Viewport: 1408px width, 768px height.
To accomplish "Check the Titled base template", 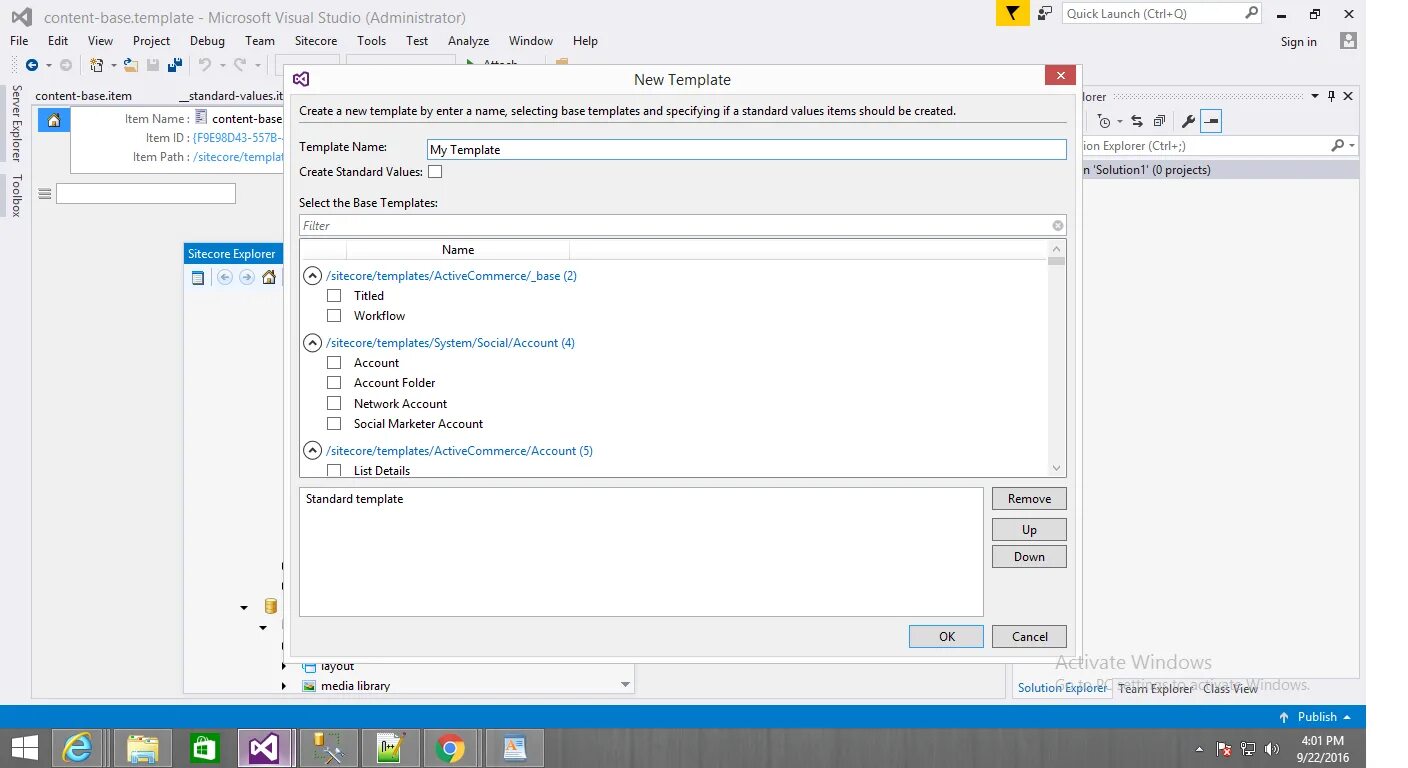I will pos(334,296).
